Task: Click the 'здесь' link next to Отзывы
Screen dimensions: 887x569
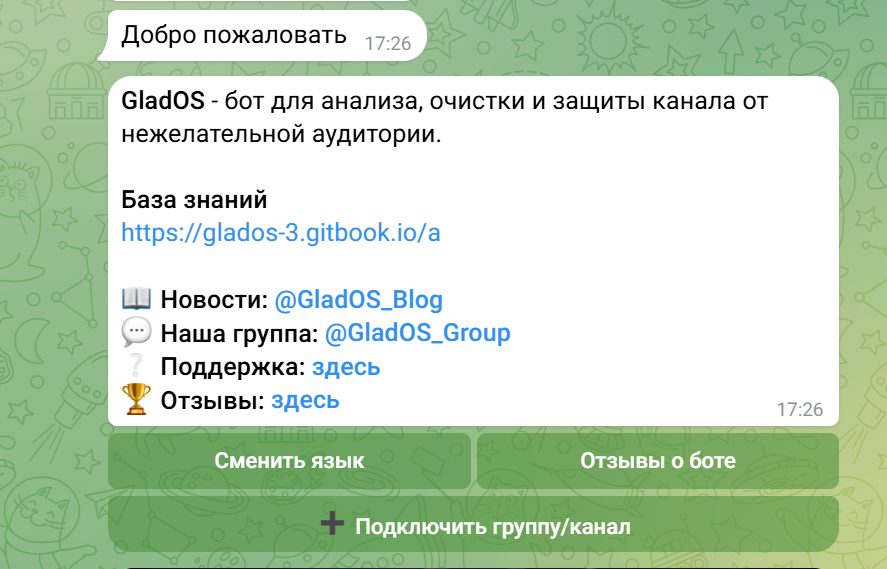Action: 305,400
